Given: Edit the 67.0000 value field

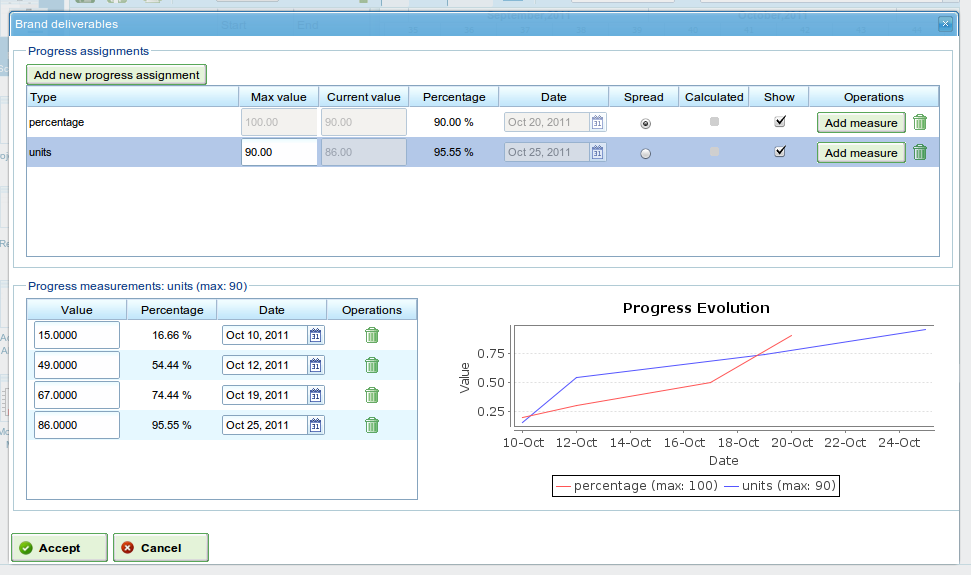Looking at the screenshot, I should [77, 396].
